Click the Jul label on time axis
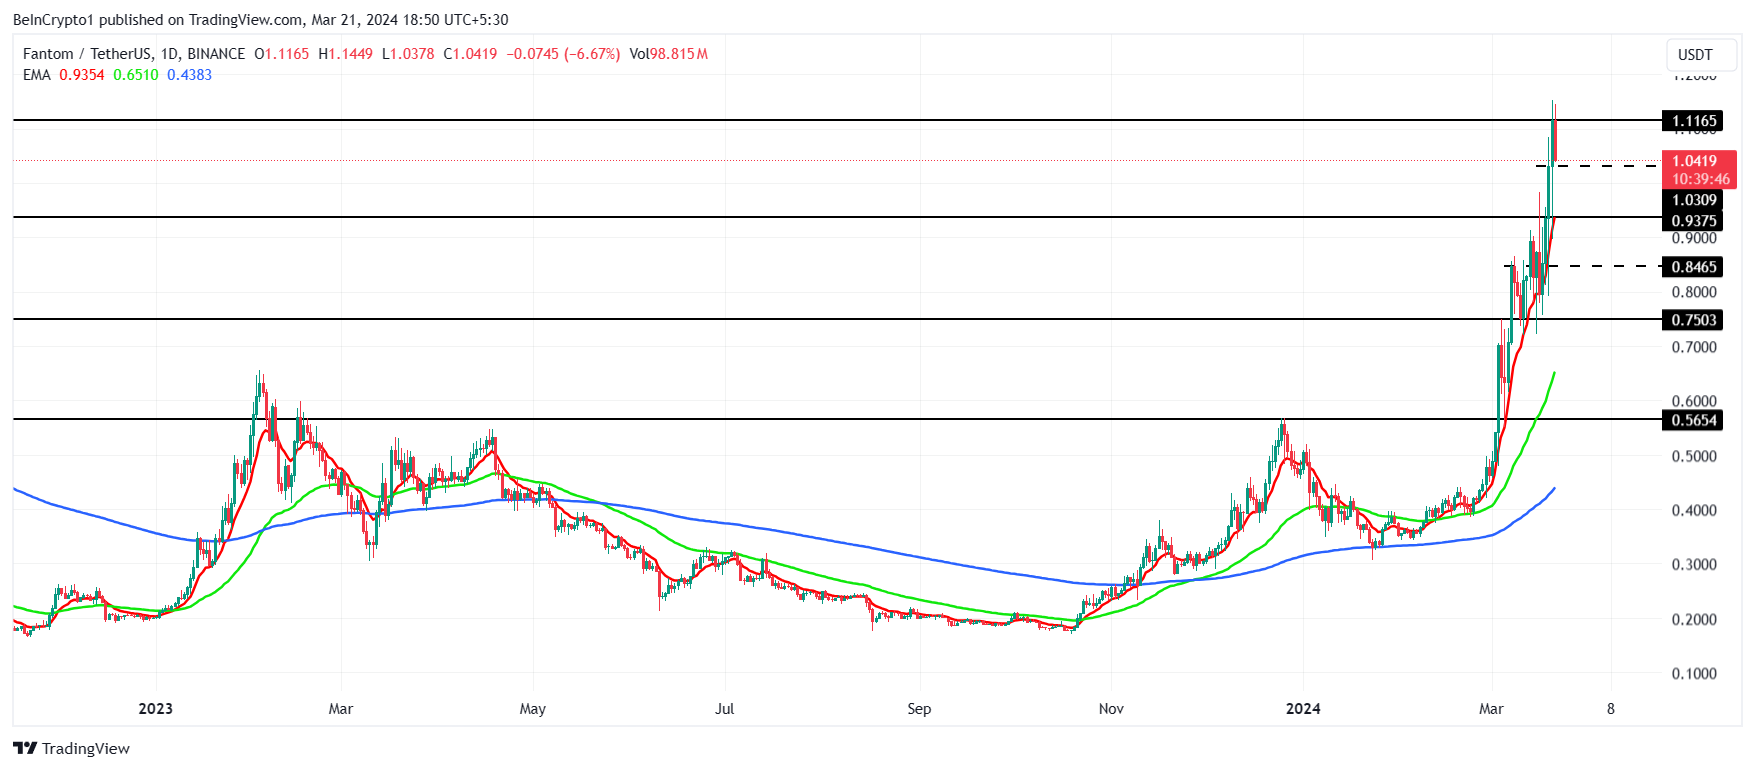The image size is (1755, 770). (725, 709)
